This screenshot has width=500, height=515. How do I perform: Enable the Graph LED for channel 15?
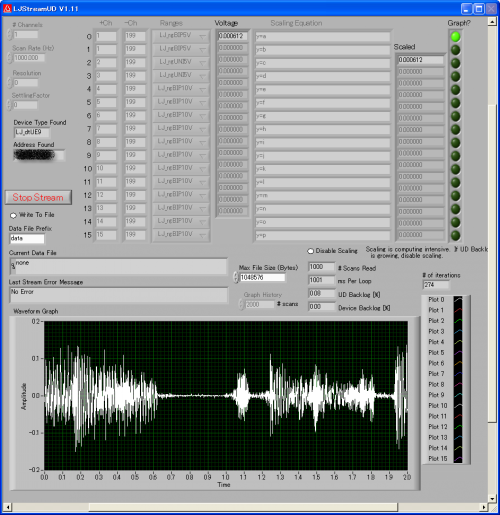[x=455, y=236]
